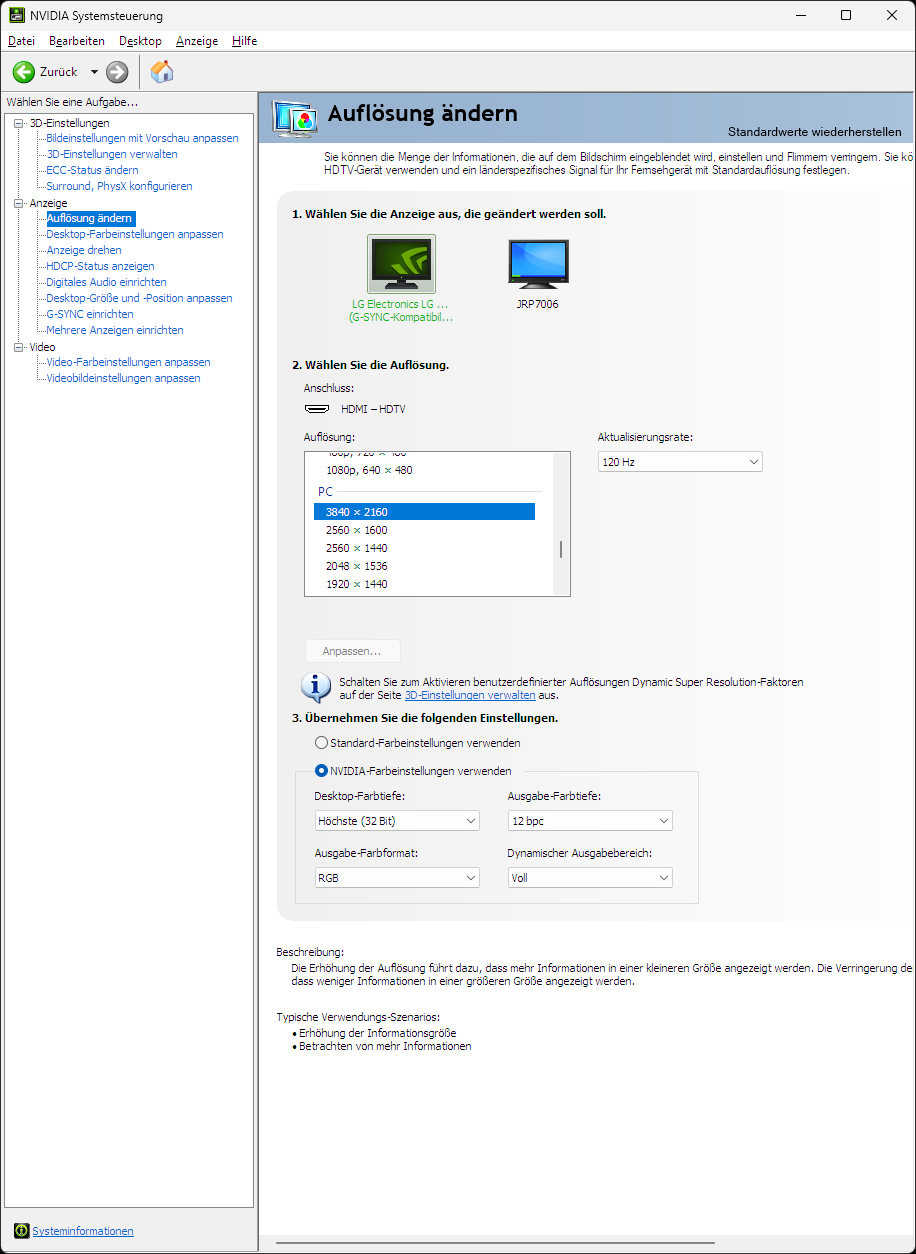Screen dimensions: 916x1254
Task: Select Surround, PhysX konfigurieren tree item
Action: [x=119, y=186]
